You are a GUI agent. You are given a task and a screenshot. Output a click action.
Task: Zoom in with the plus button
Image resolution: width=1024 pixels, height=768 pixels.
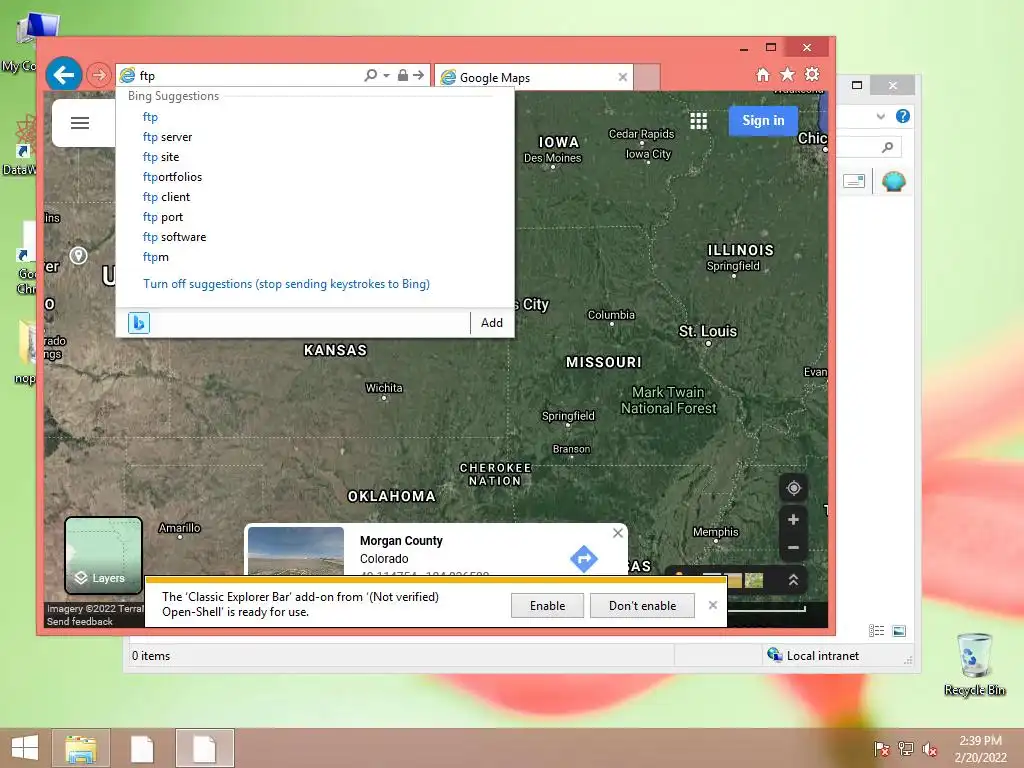(x=793, y=520)
